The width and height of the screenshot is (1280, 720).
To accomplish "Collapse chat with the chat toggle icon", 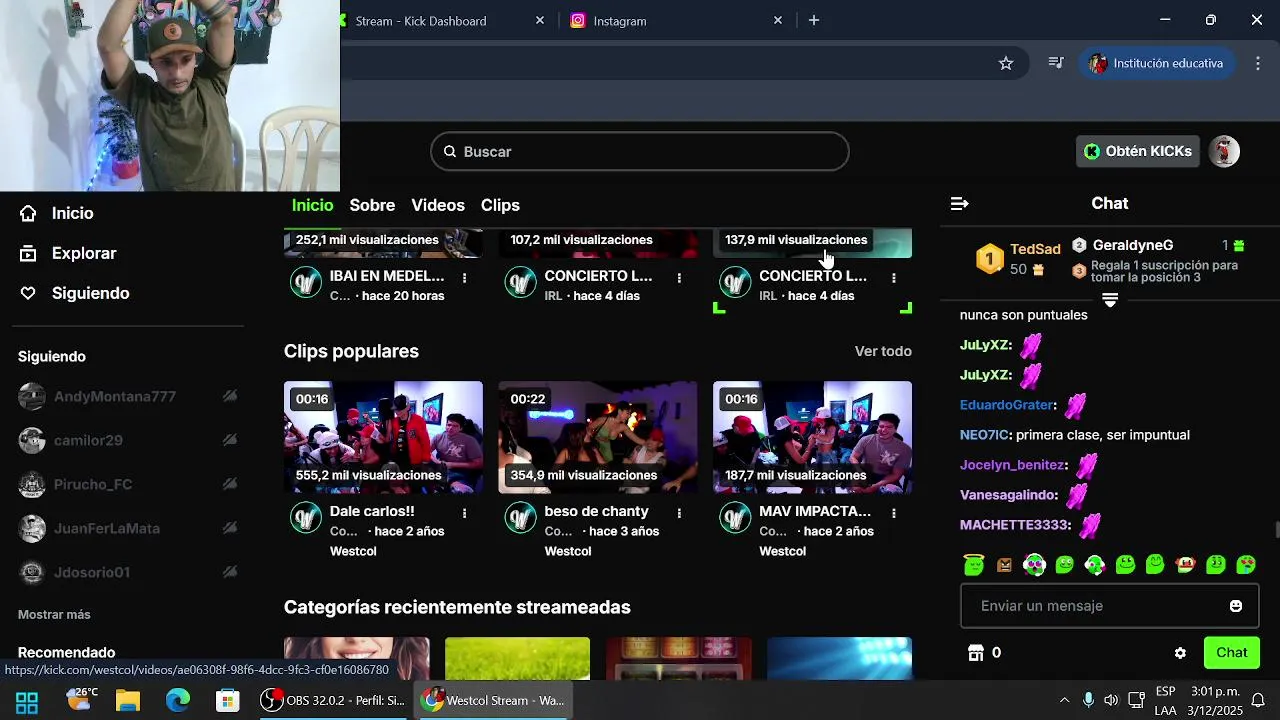I will coord(960,204).
